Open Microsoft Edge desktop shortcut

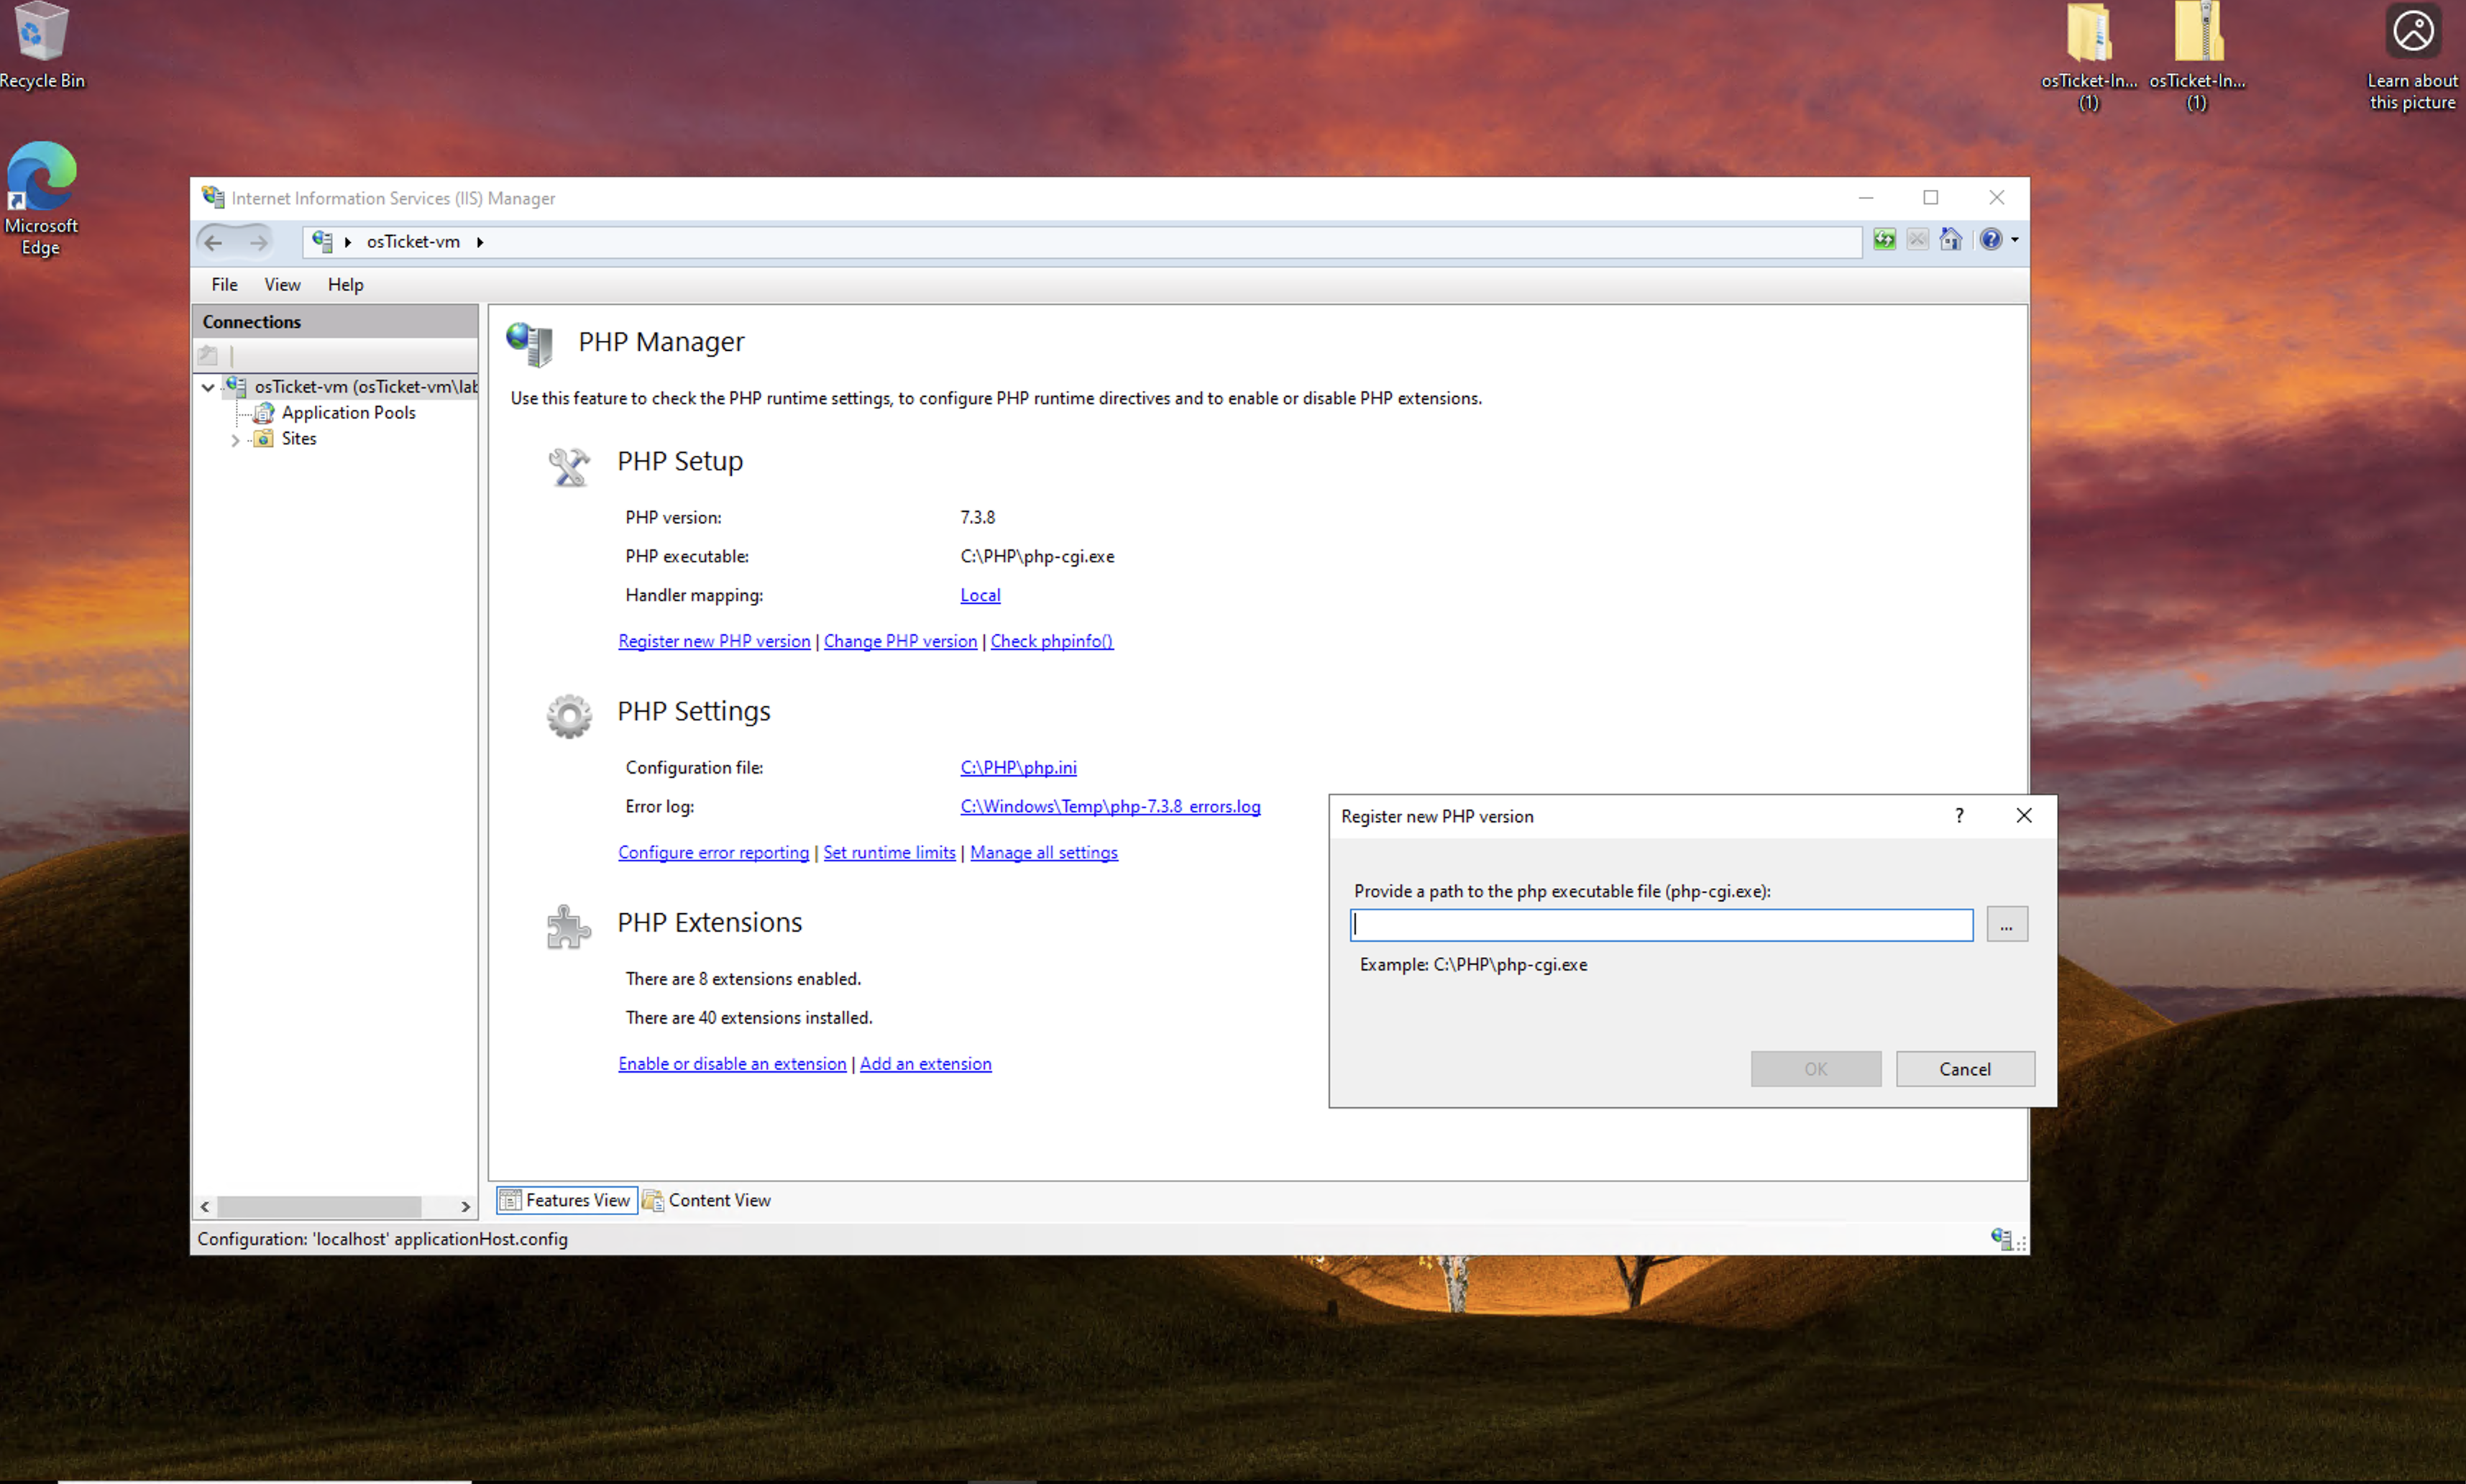click(41, 198)
